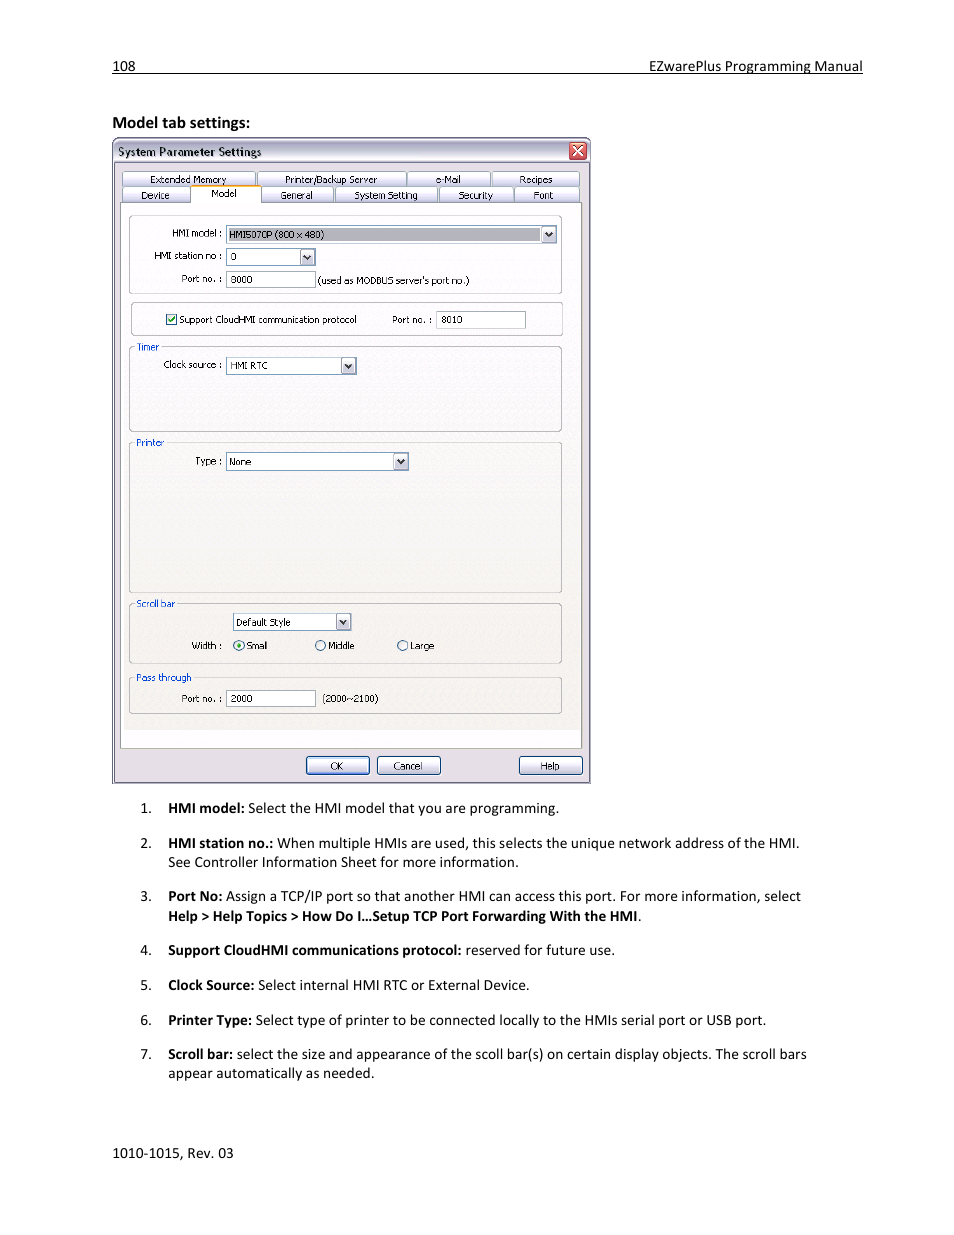Click the page number 108

(x=124, y=66)
